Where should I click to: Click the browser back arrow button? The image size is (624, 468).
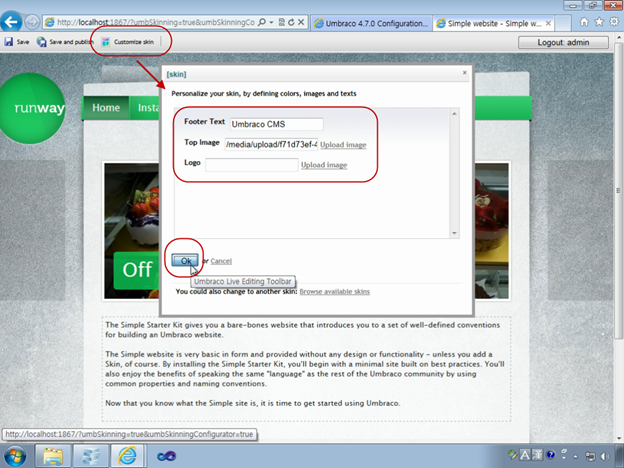(11, 21)
